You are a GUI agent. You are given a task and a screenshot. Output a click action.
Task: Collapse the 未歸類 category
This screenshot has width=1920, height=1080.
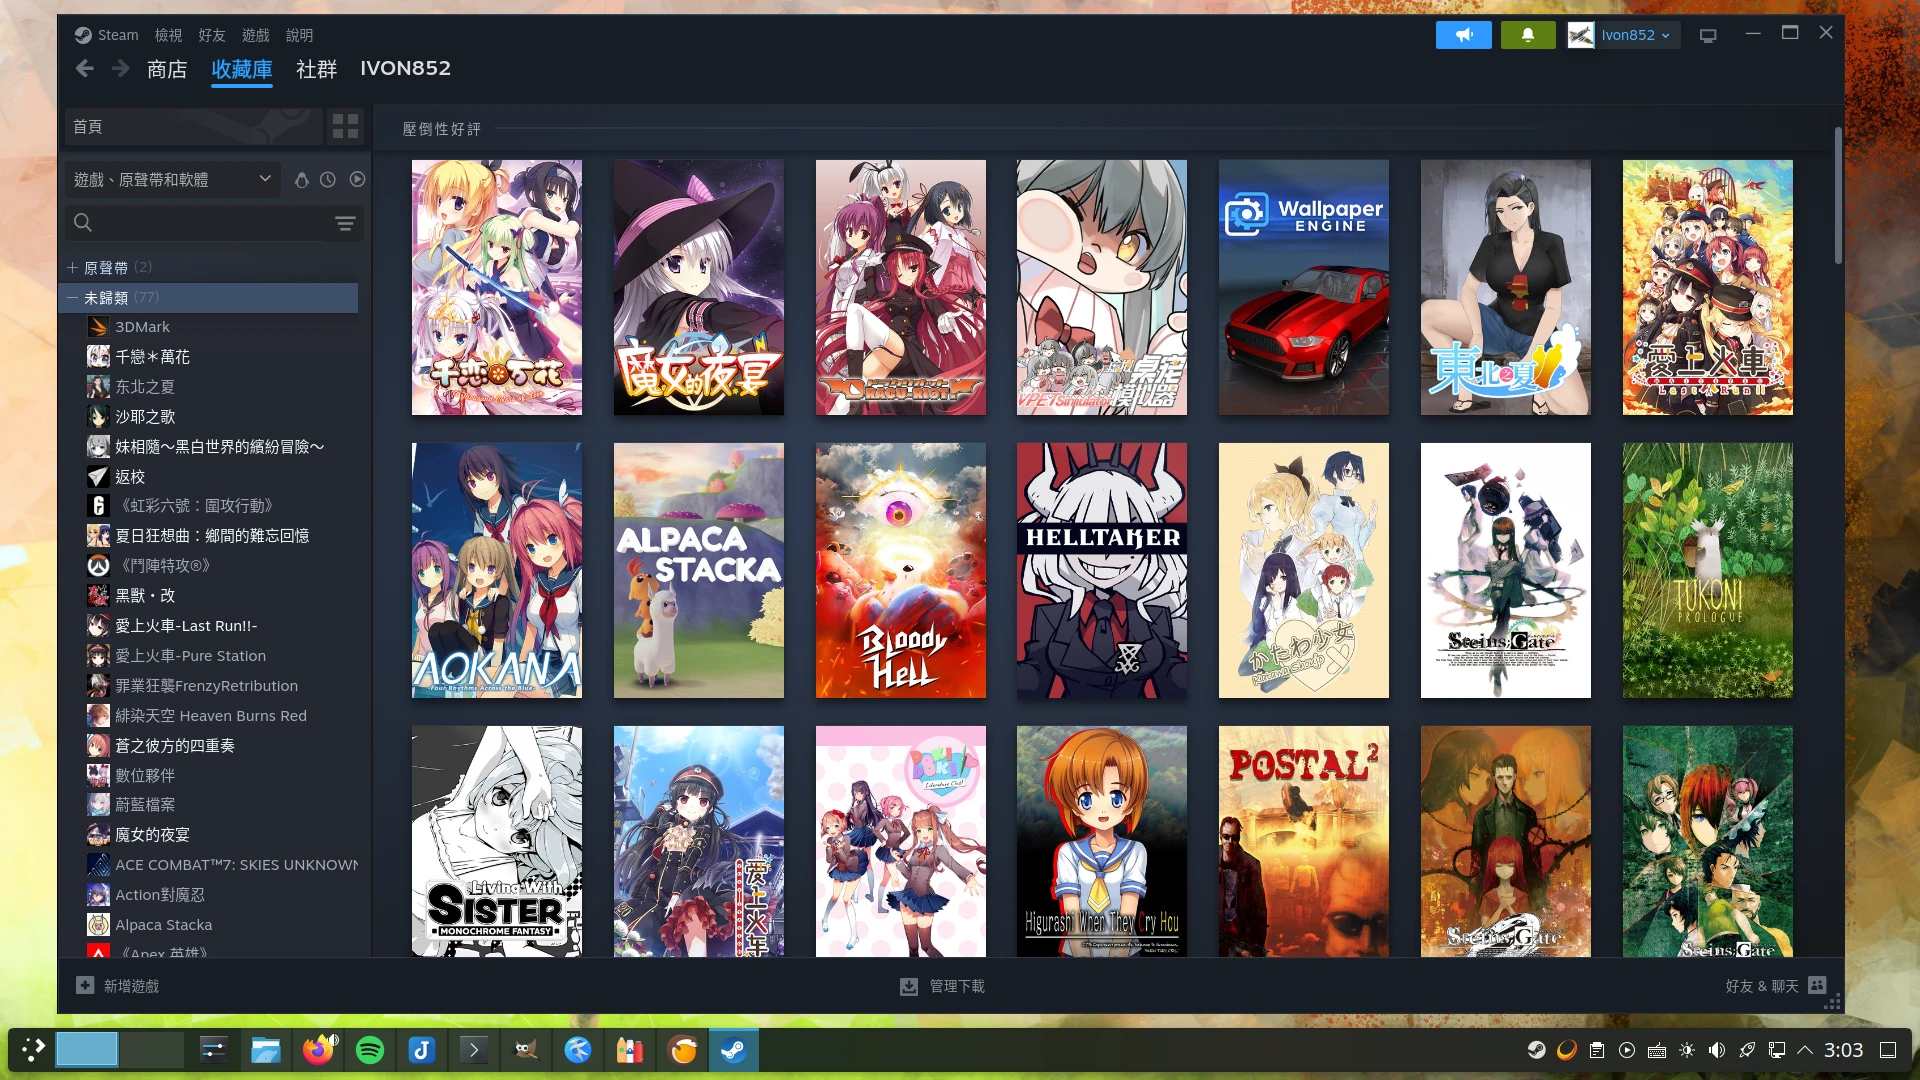pyautogui.click(x=72, y=297)
